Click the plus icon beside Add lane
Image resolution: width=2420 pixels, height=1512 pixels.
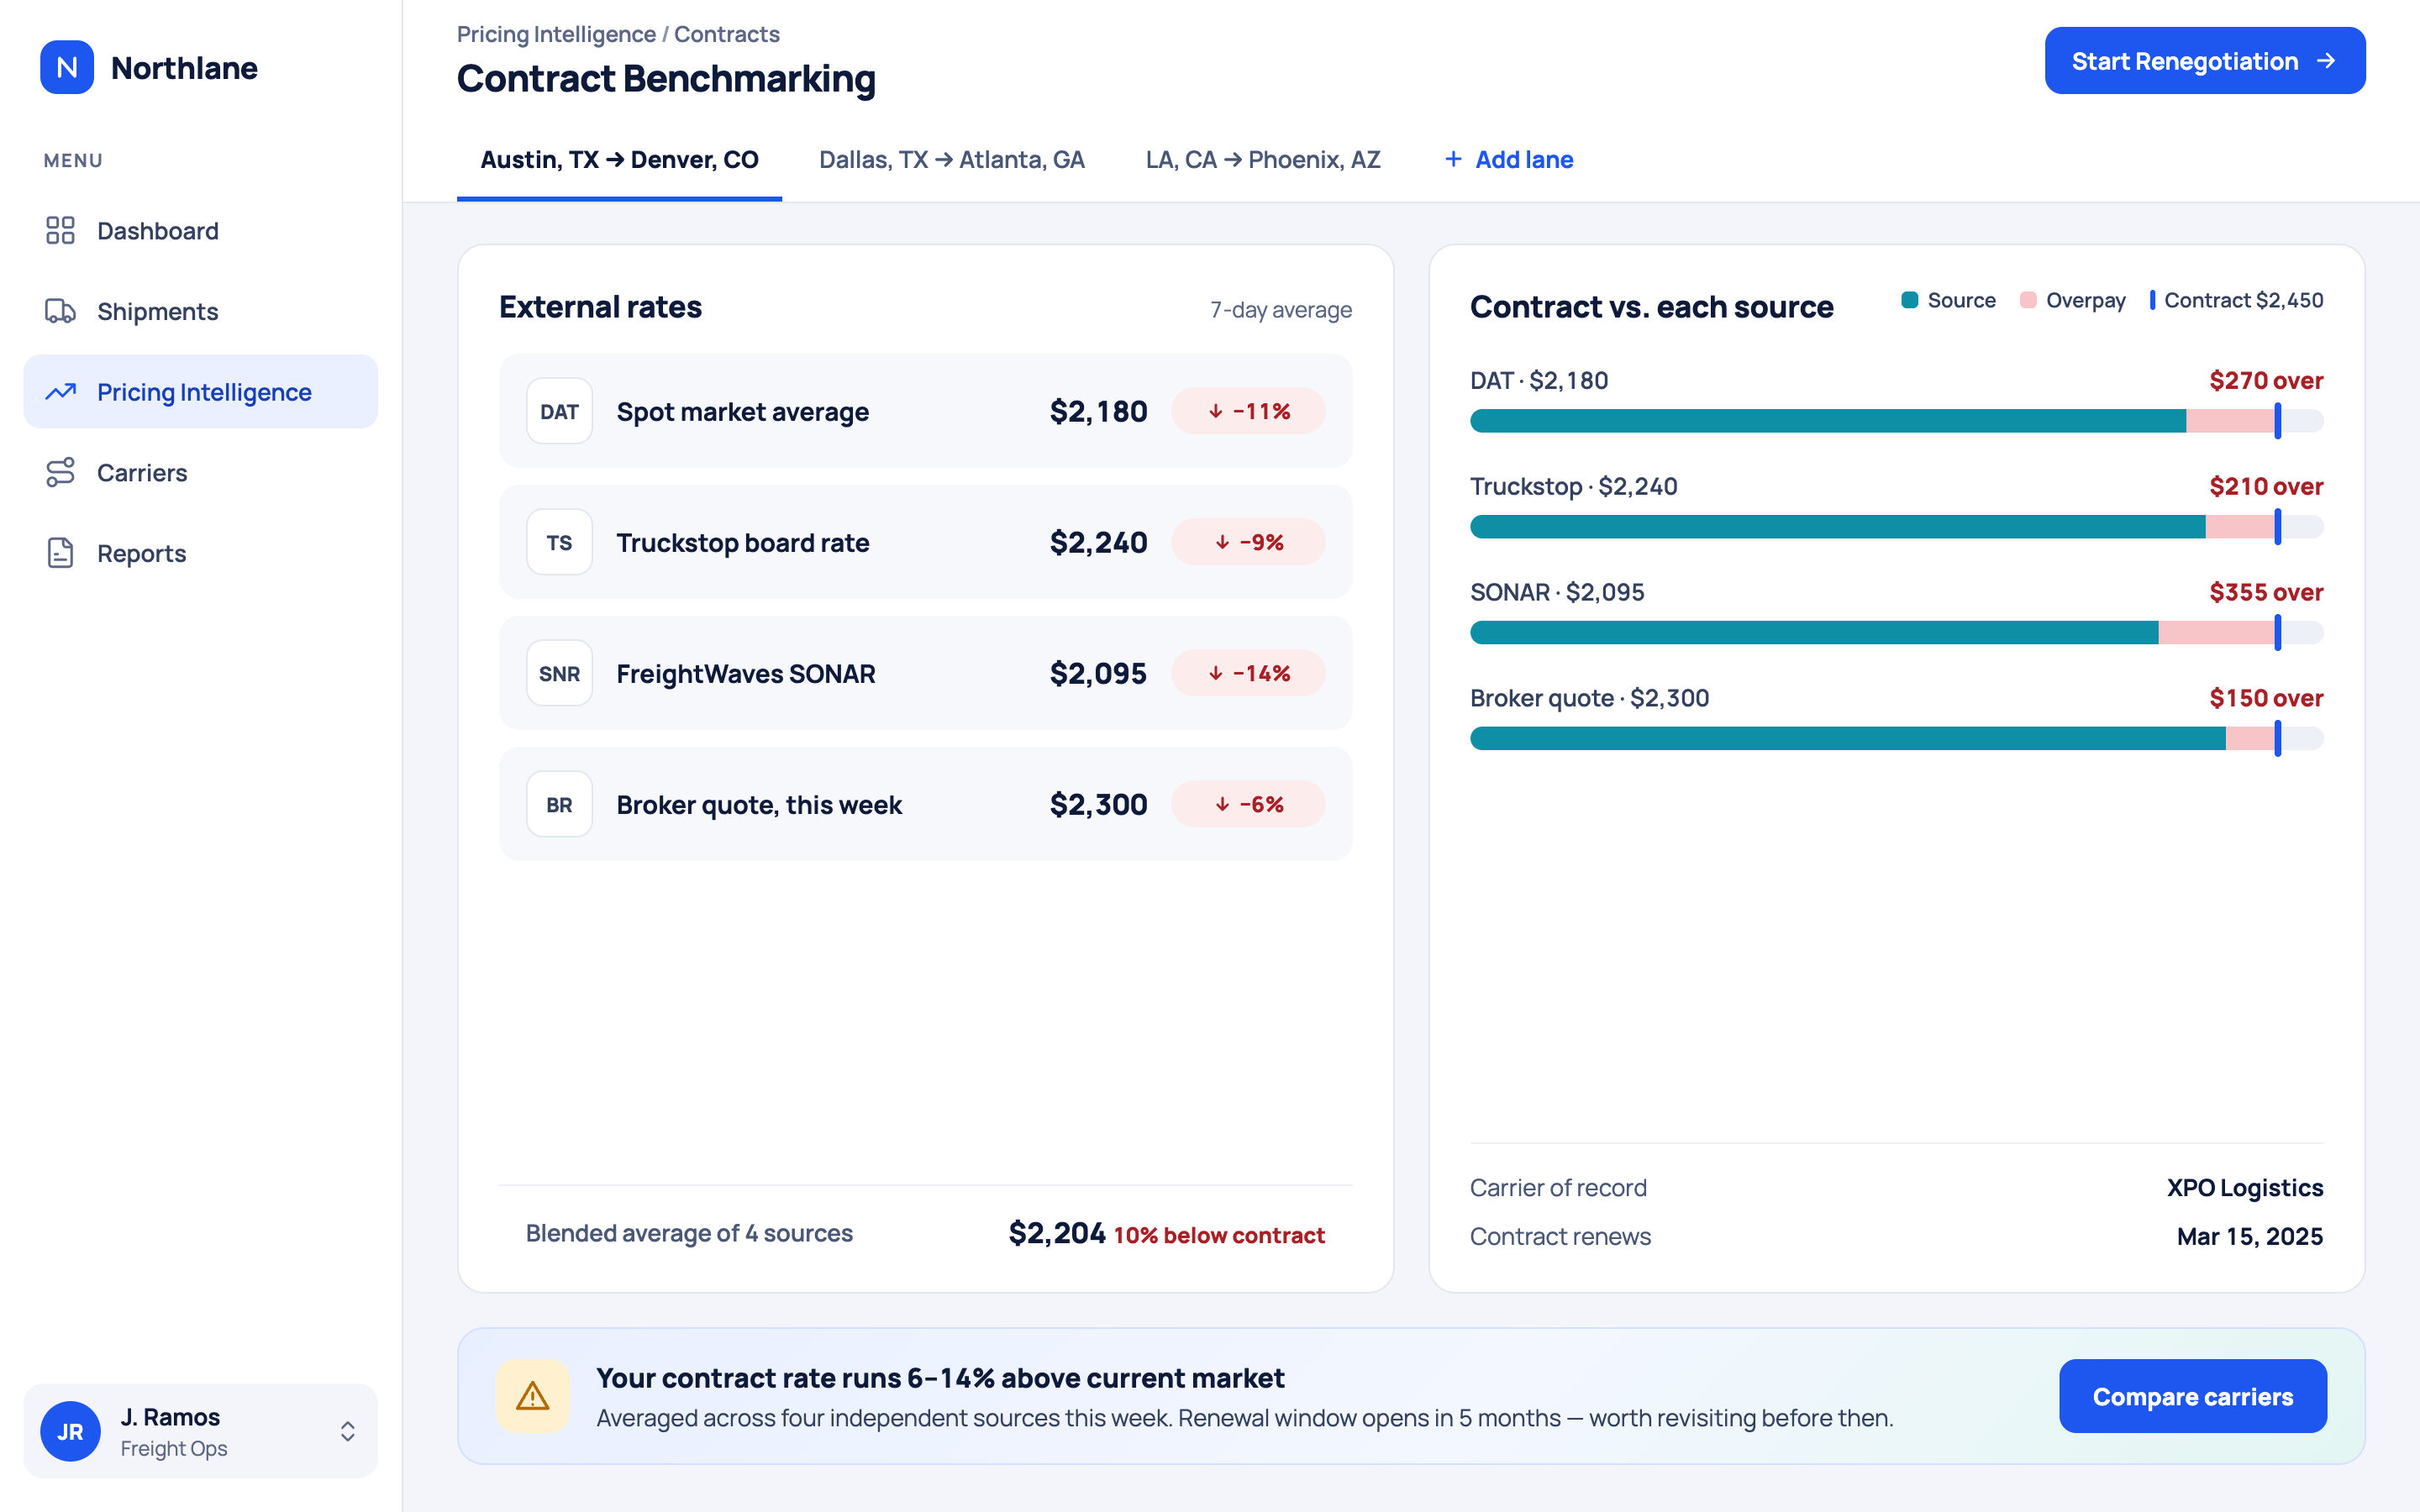(x=1453, y=159)
